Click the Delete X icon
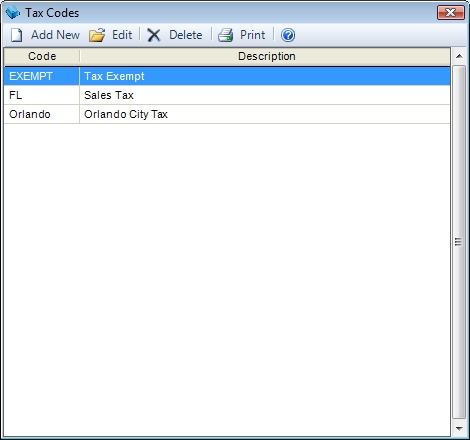The width and height of the screenshot is (470, 440). [154, 35]
